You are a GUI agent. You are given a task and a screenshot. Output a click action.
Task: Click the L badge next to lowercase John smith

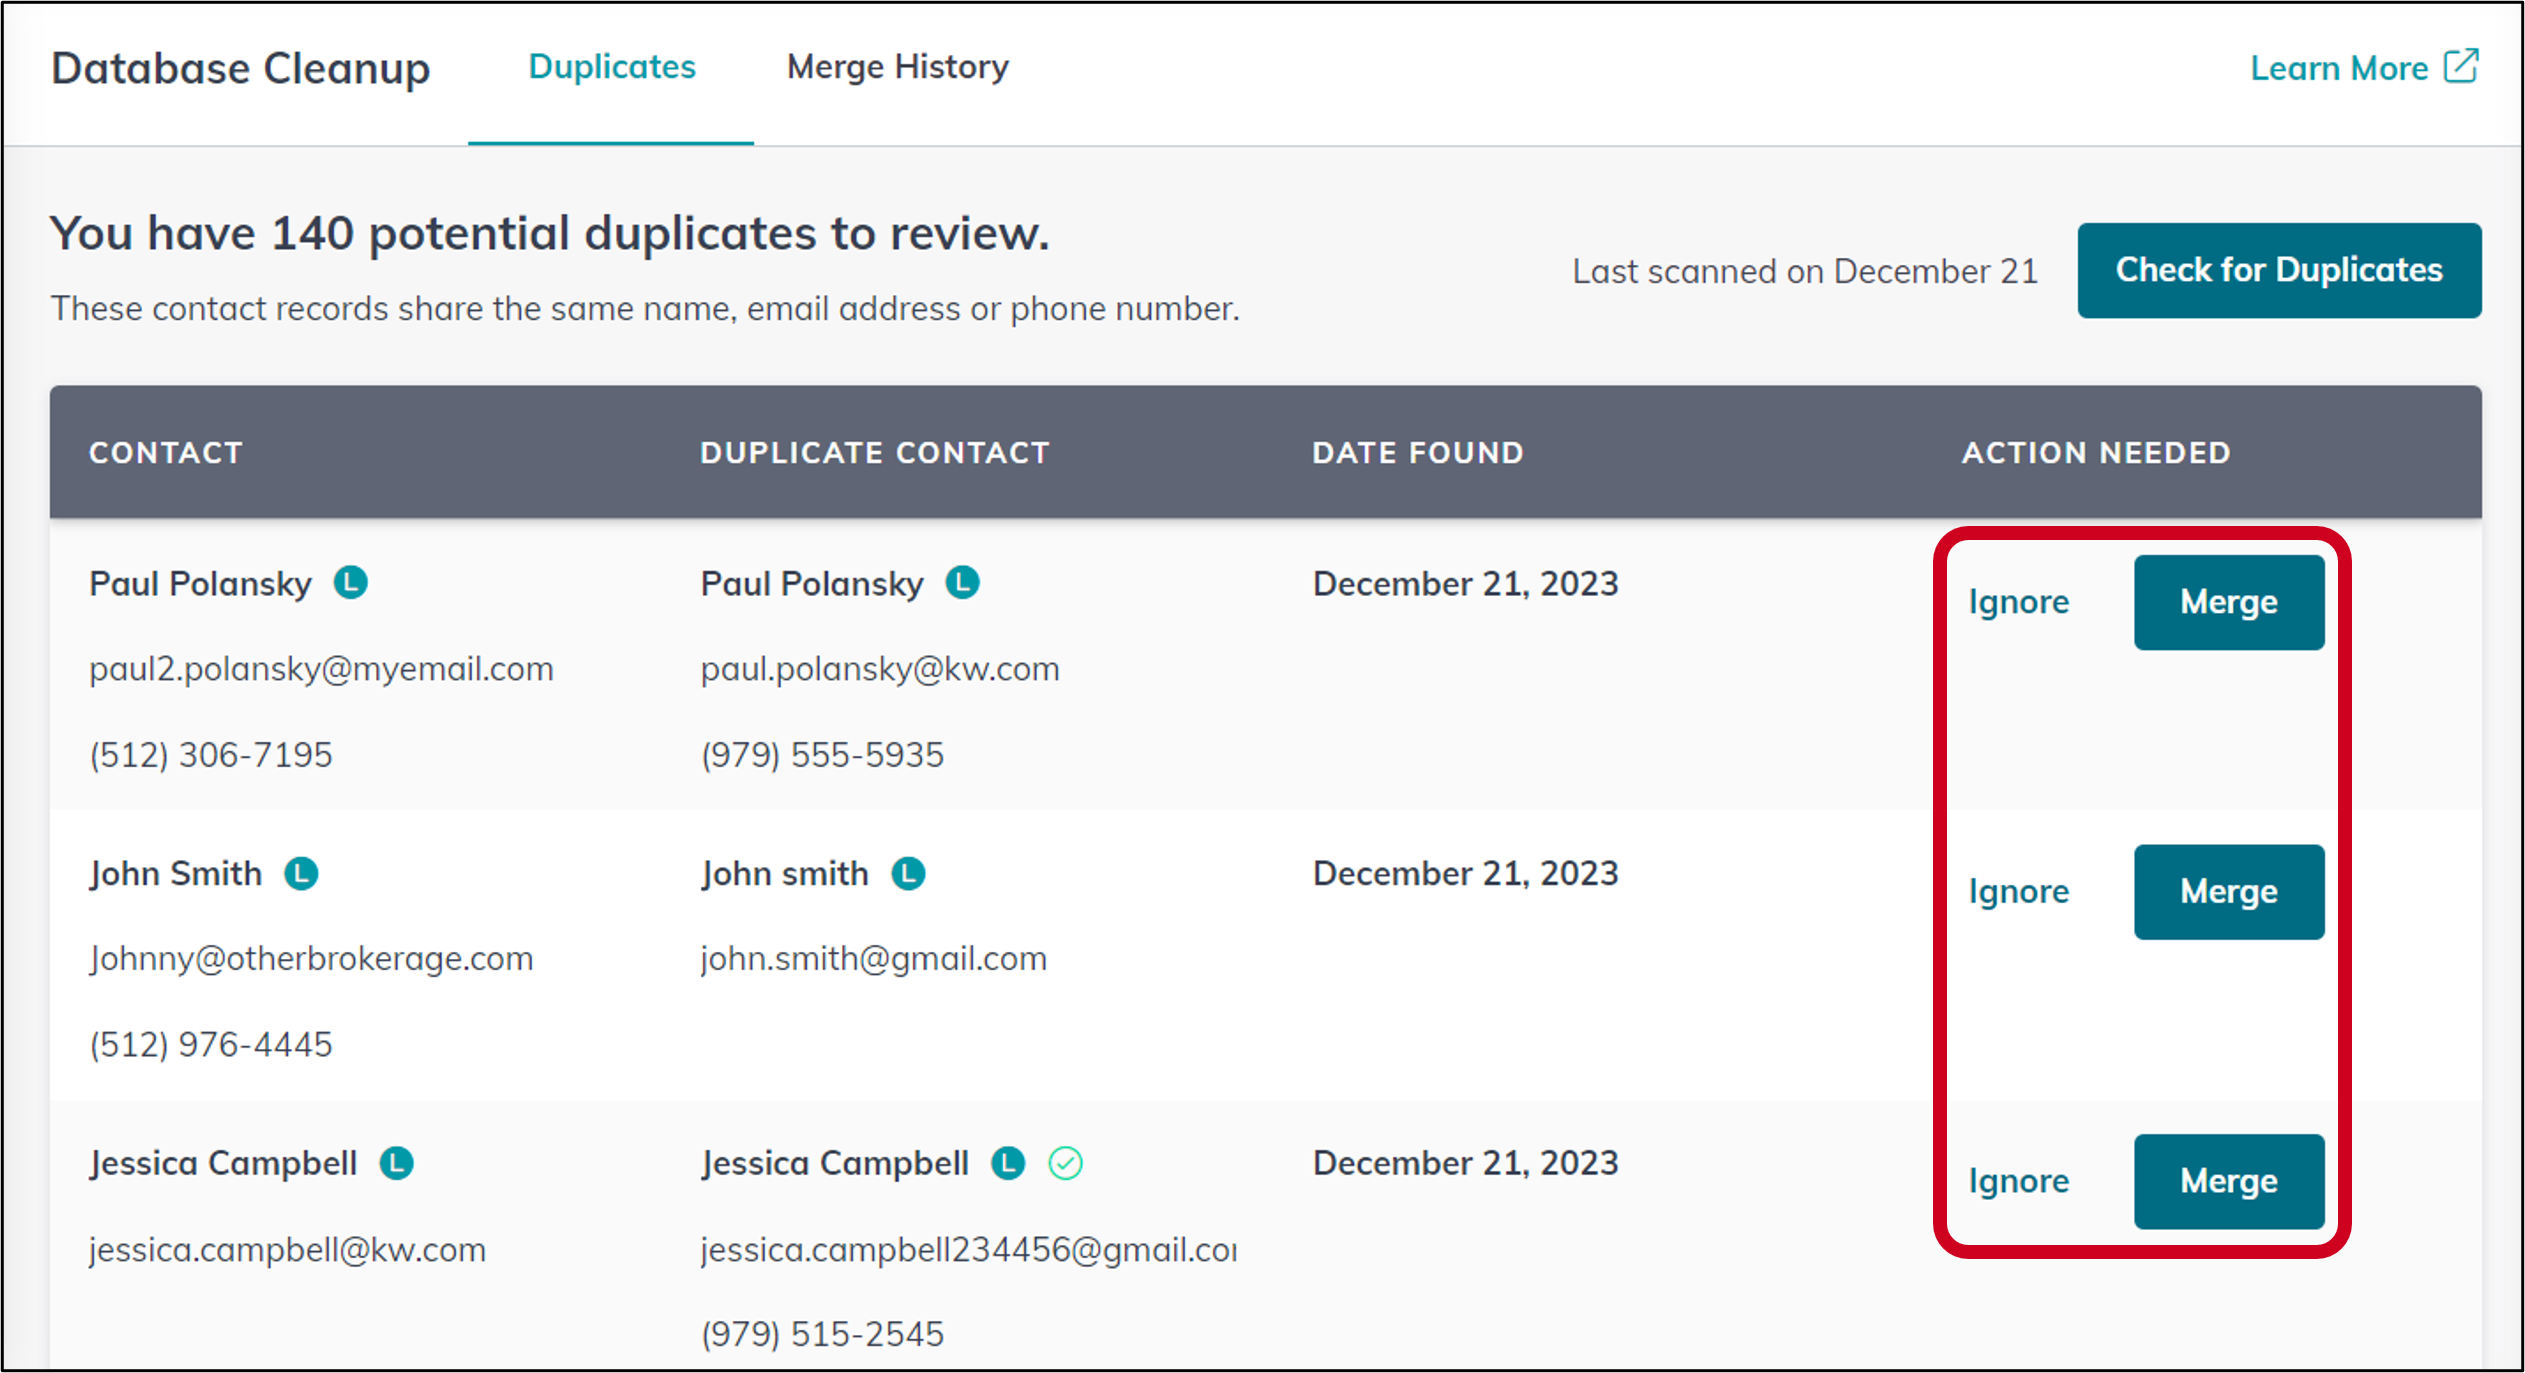[x=908, y=874]
